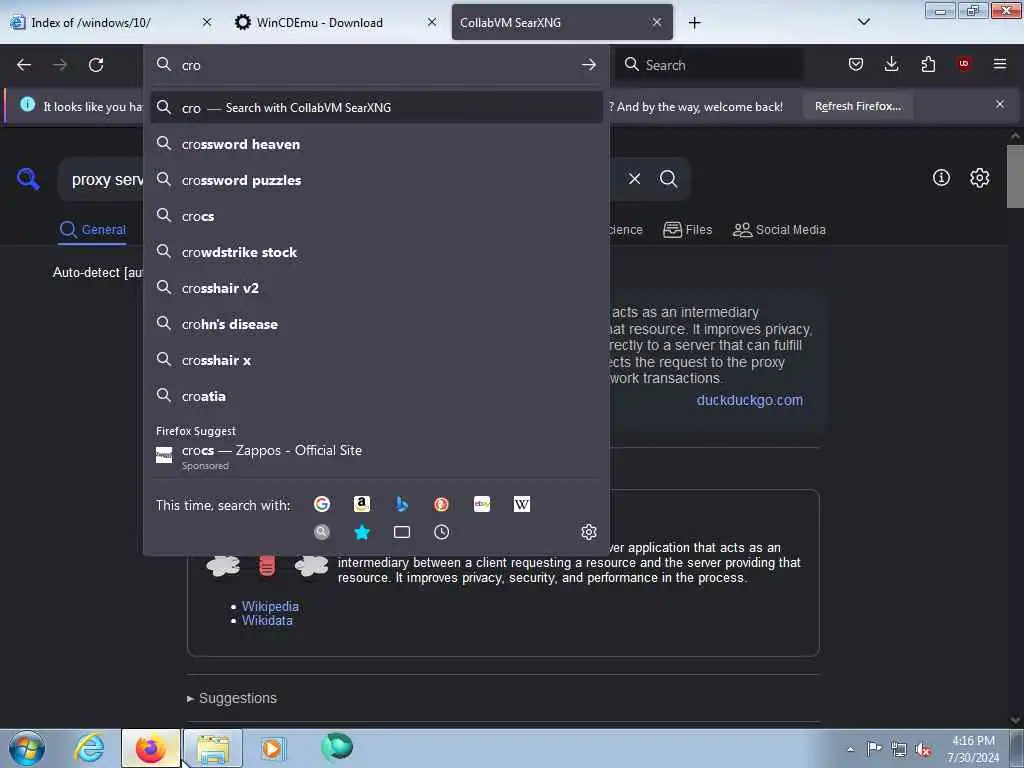Search this time with DuckDuckGo
This screenshot has height=768, width=1024.
(441, 504)
